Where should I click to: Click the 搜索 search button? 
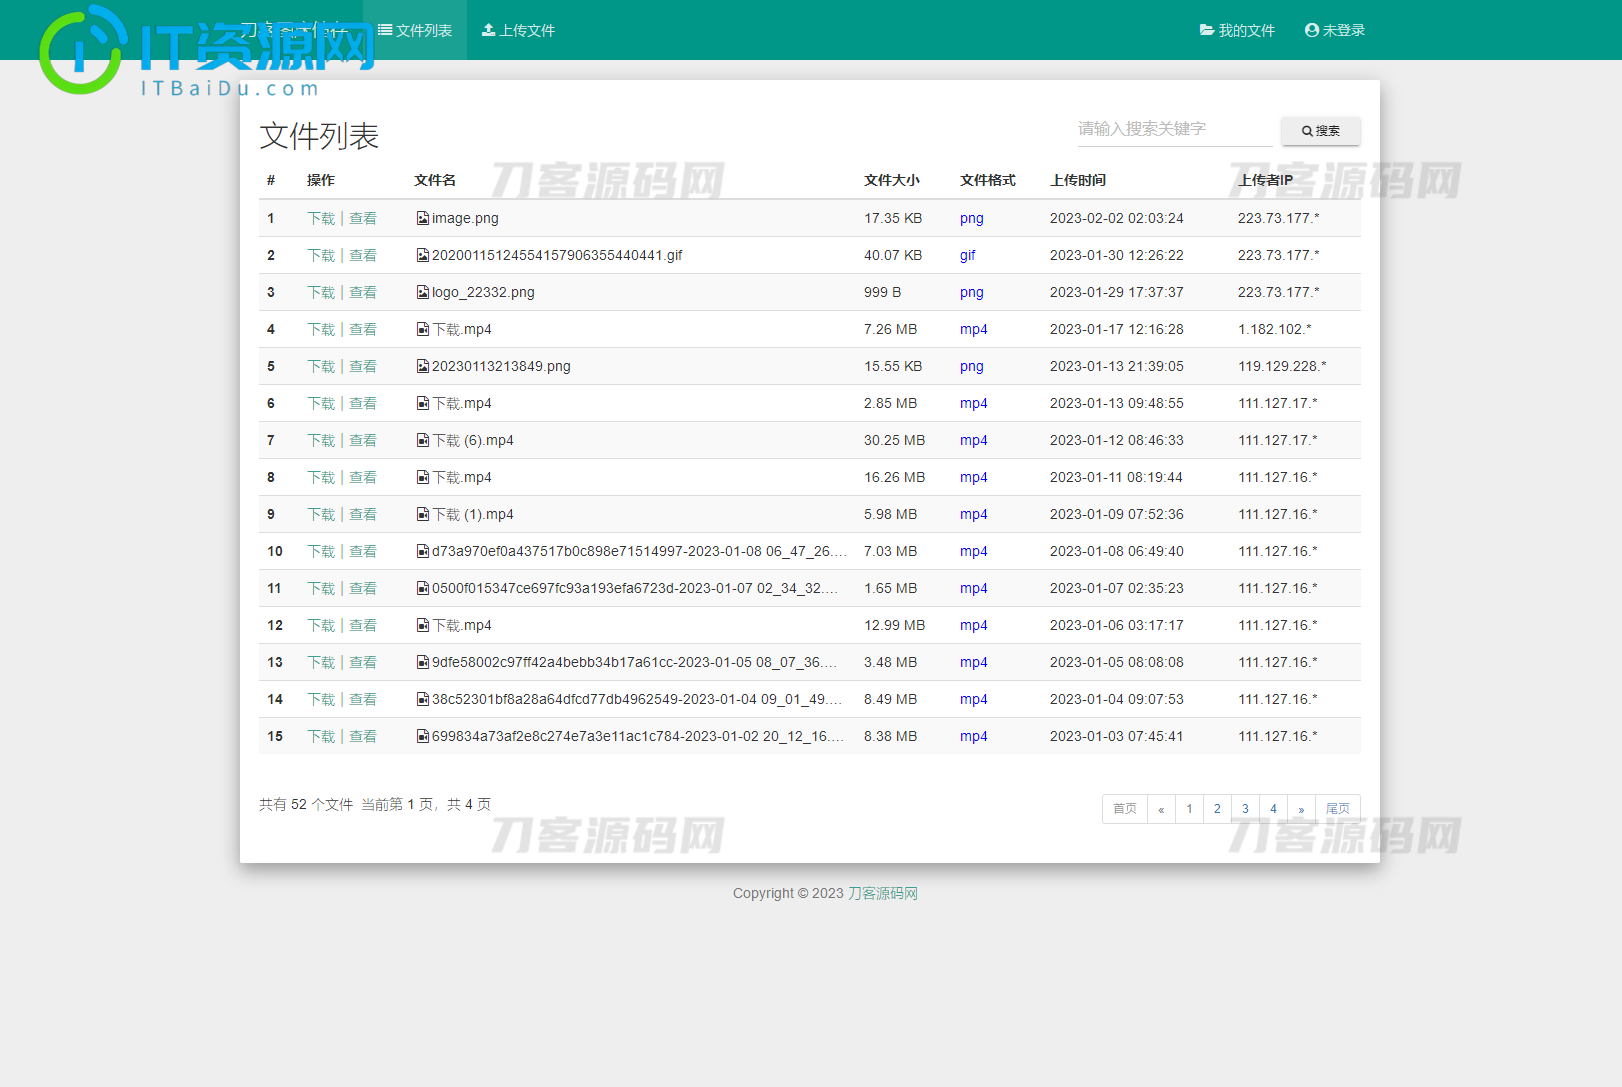tap(1320, 131)
